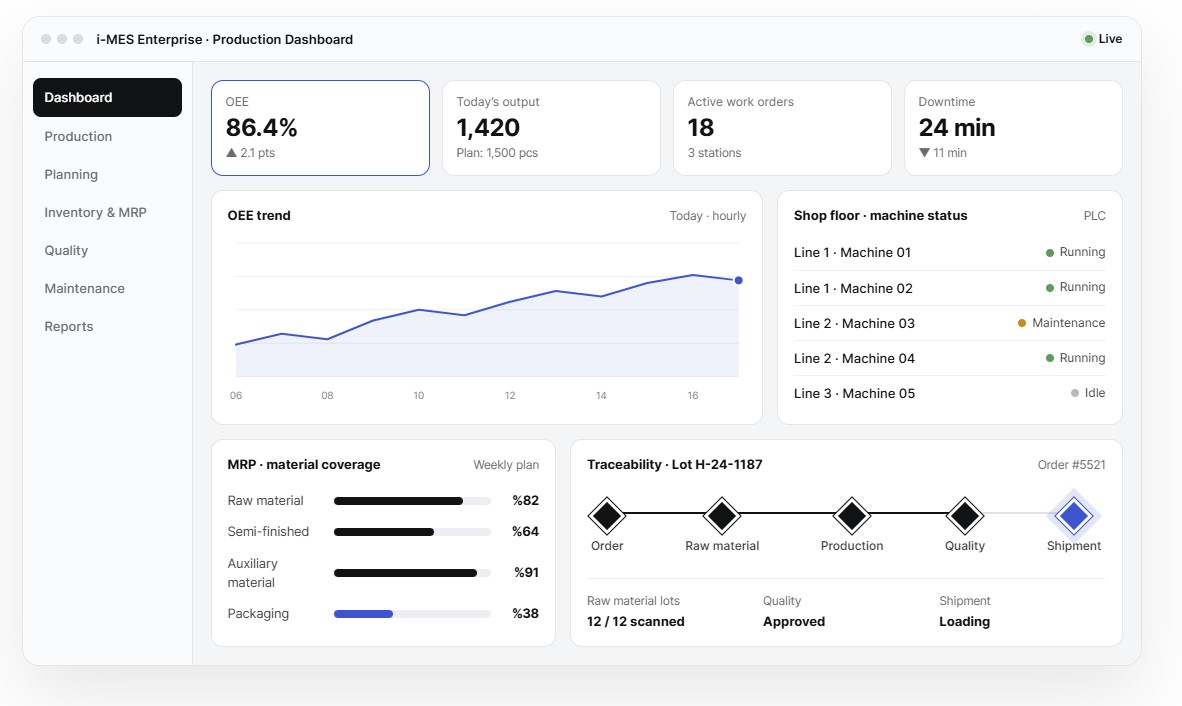This screenshot has height=706, width=1182.
Task: Open the Dashboard sidebar item
Action: tap(107, 97)
